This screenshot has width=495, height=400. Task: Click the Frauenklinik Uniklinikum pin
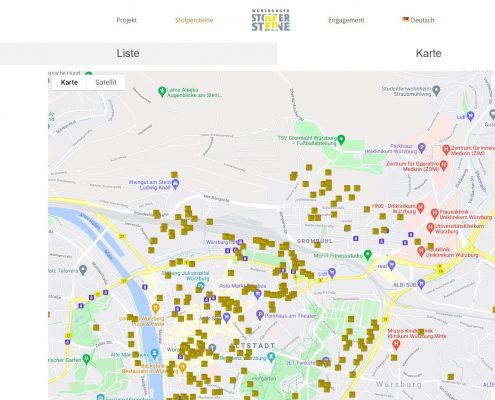(x=434, y=213)
